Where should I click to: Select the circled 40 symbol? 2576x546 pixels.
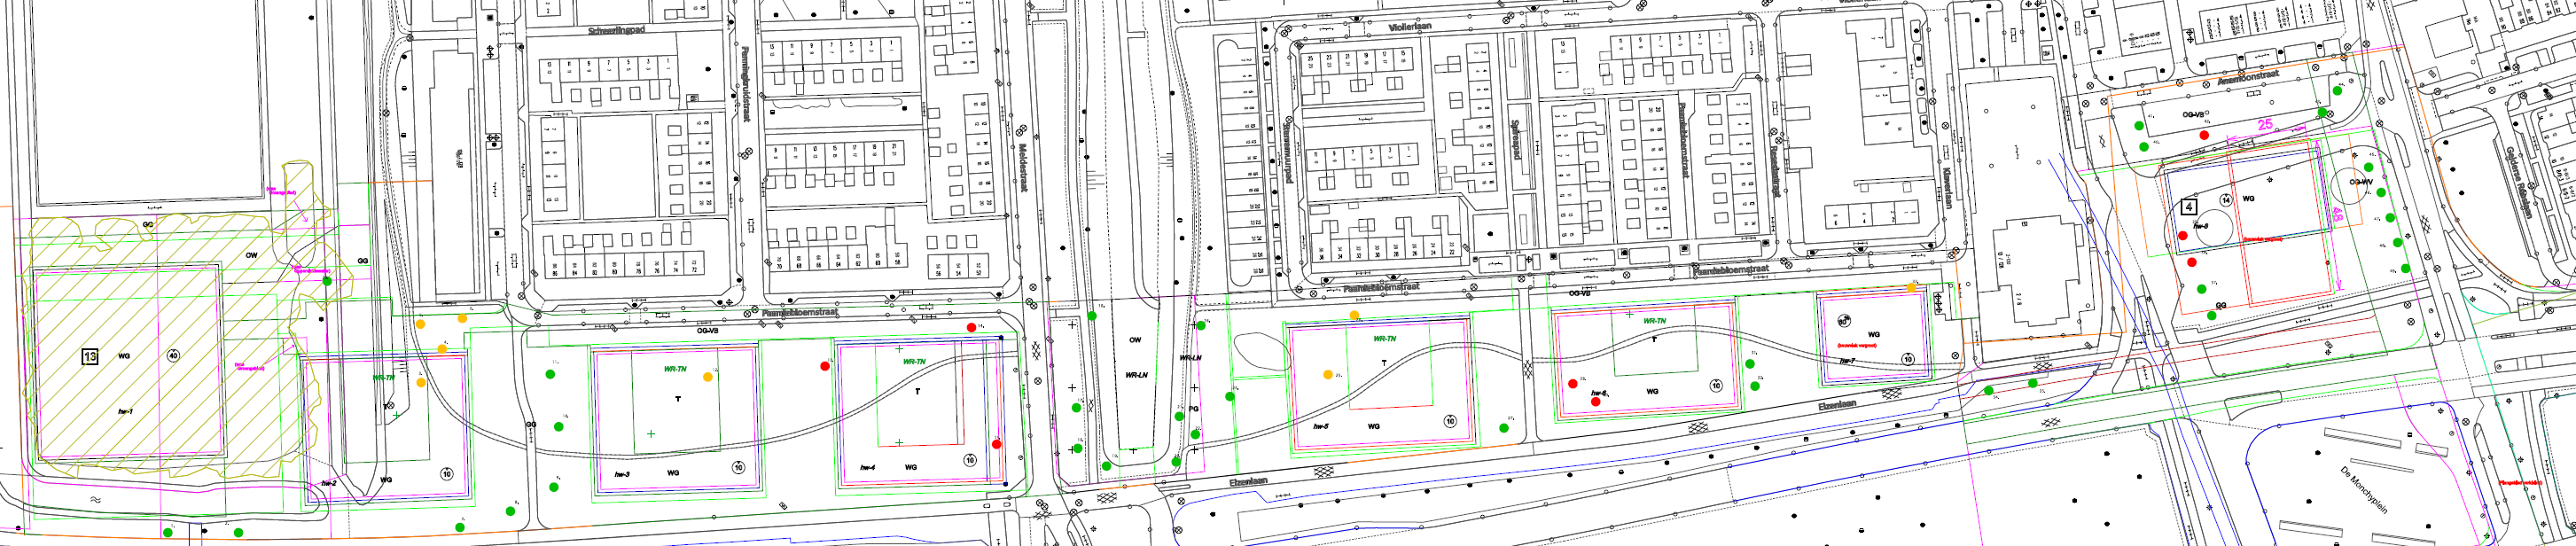(x=173, y=356)
